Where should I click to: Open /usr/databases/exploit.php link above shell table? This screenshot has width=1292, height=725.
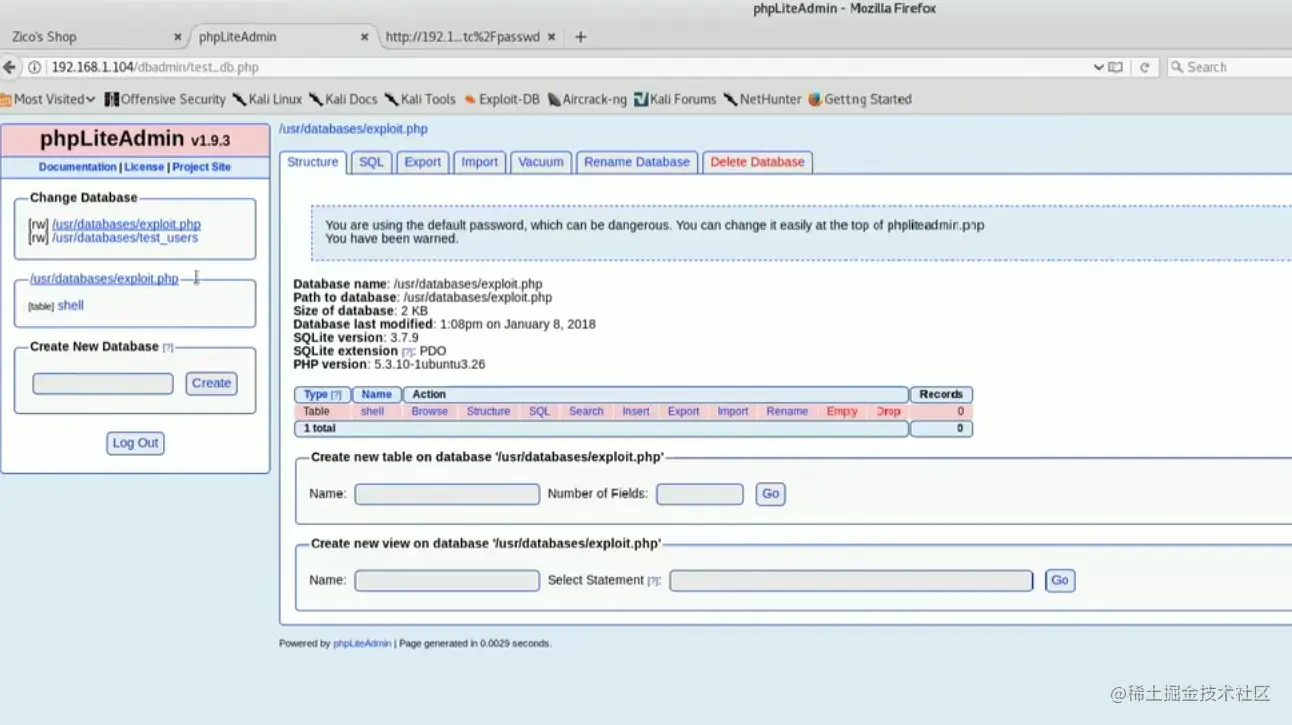pos(104,279)
